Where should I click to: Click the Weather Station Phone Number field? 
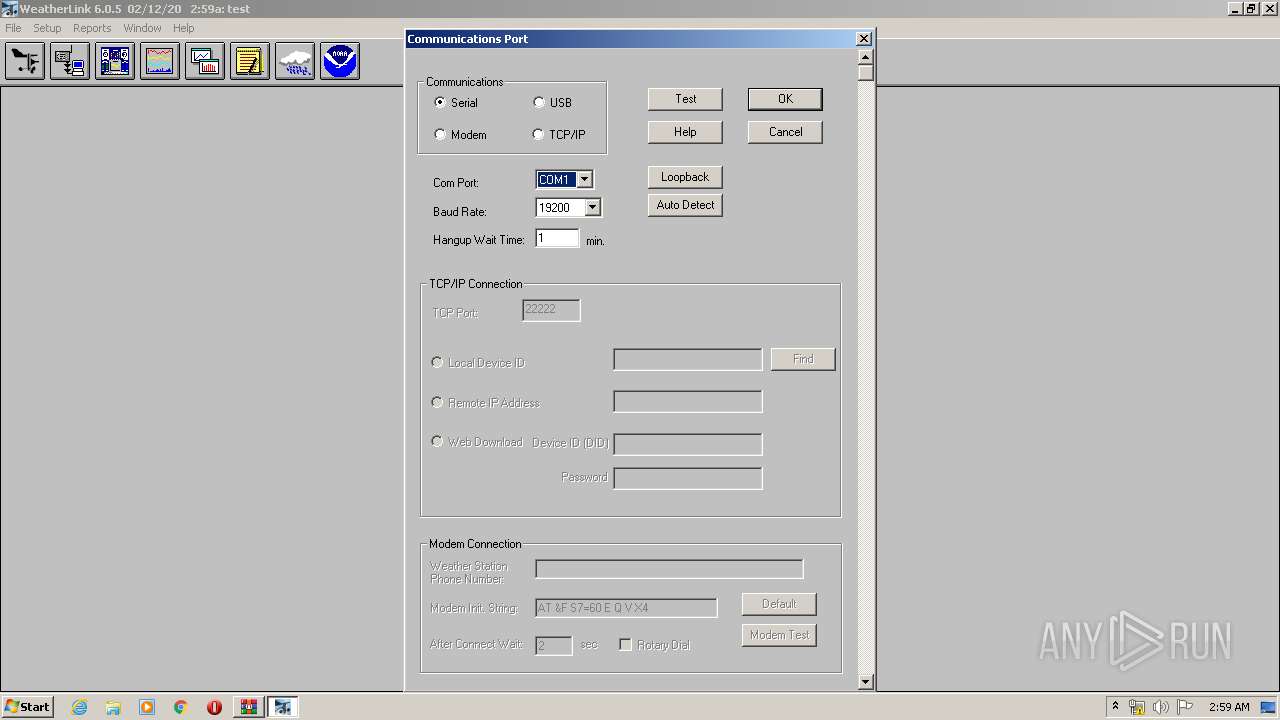point(669,569)
